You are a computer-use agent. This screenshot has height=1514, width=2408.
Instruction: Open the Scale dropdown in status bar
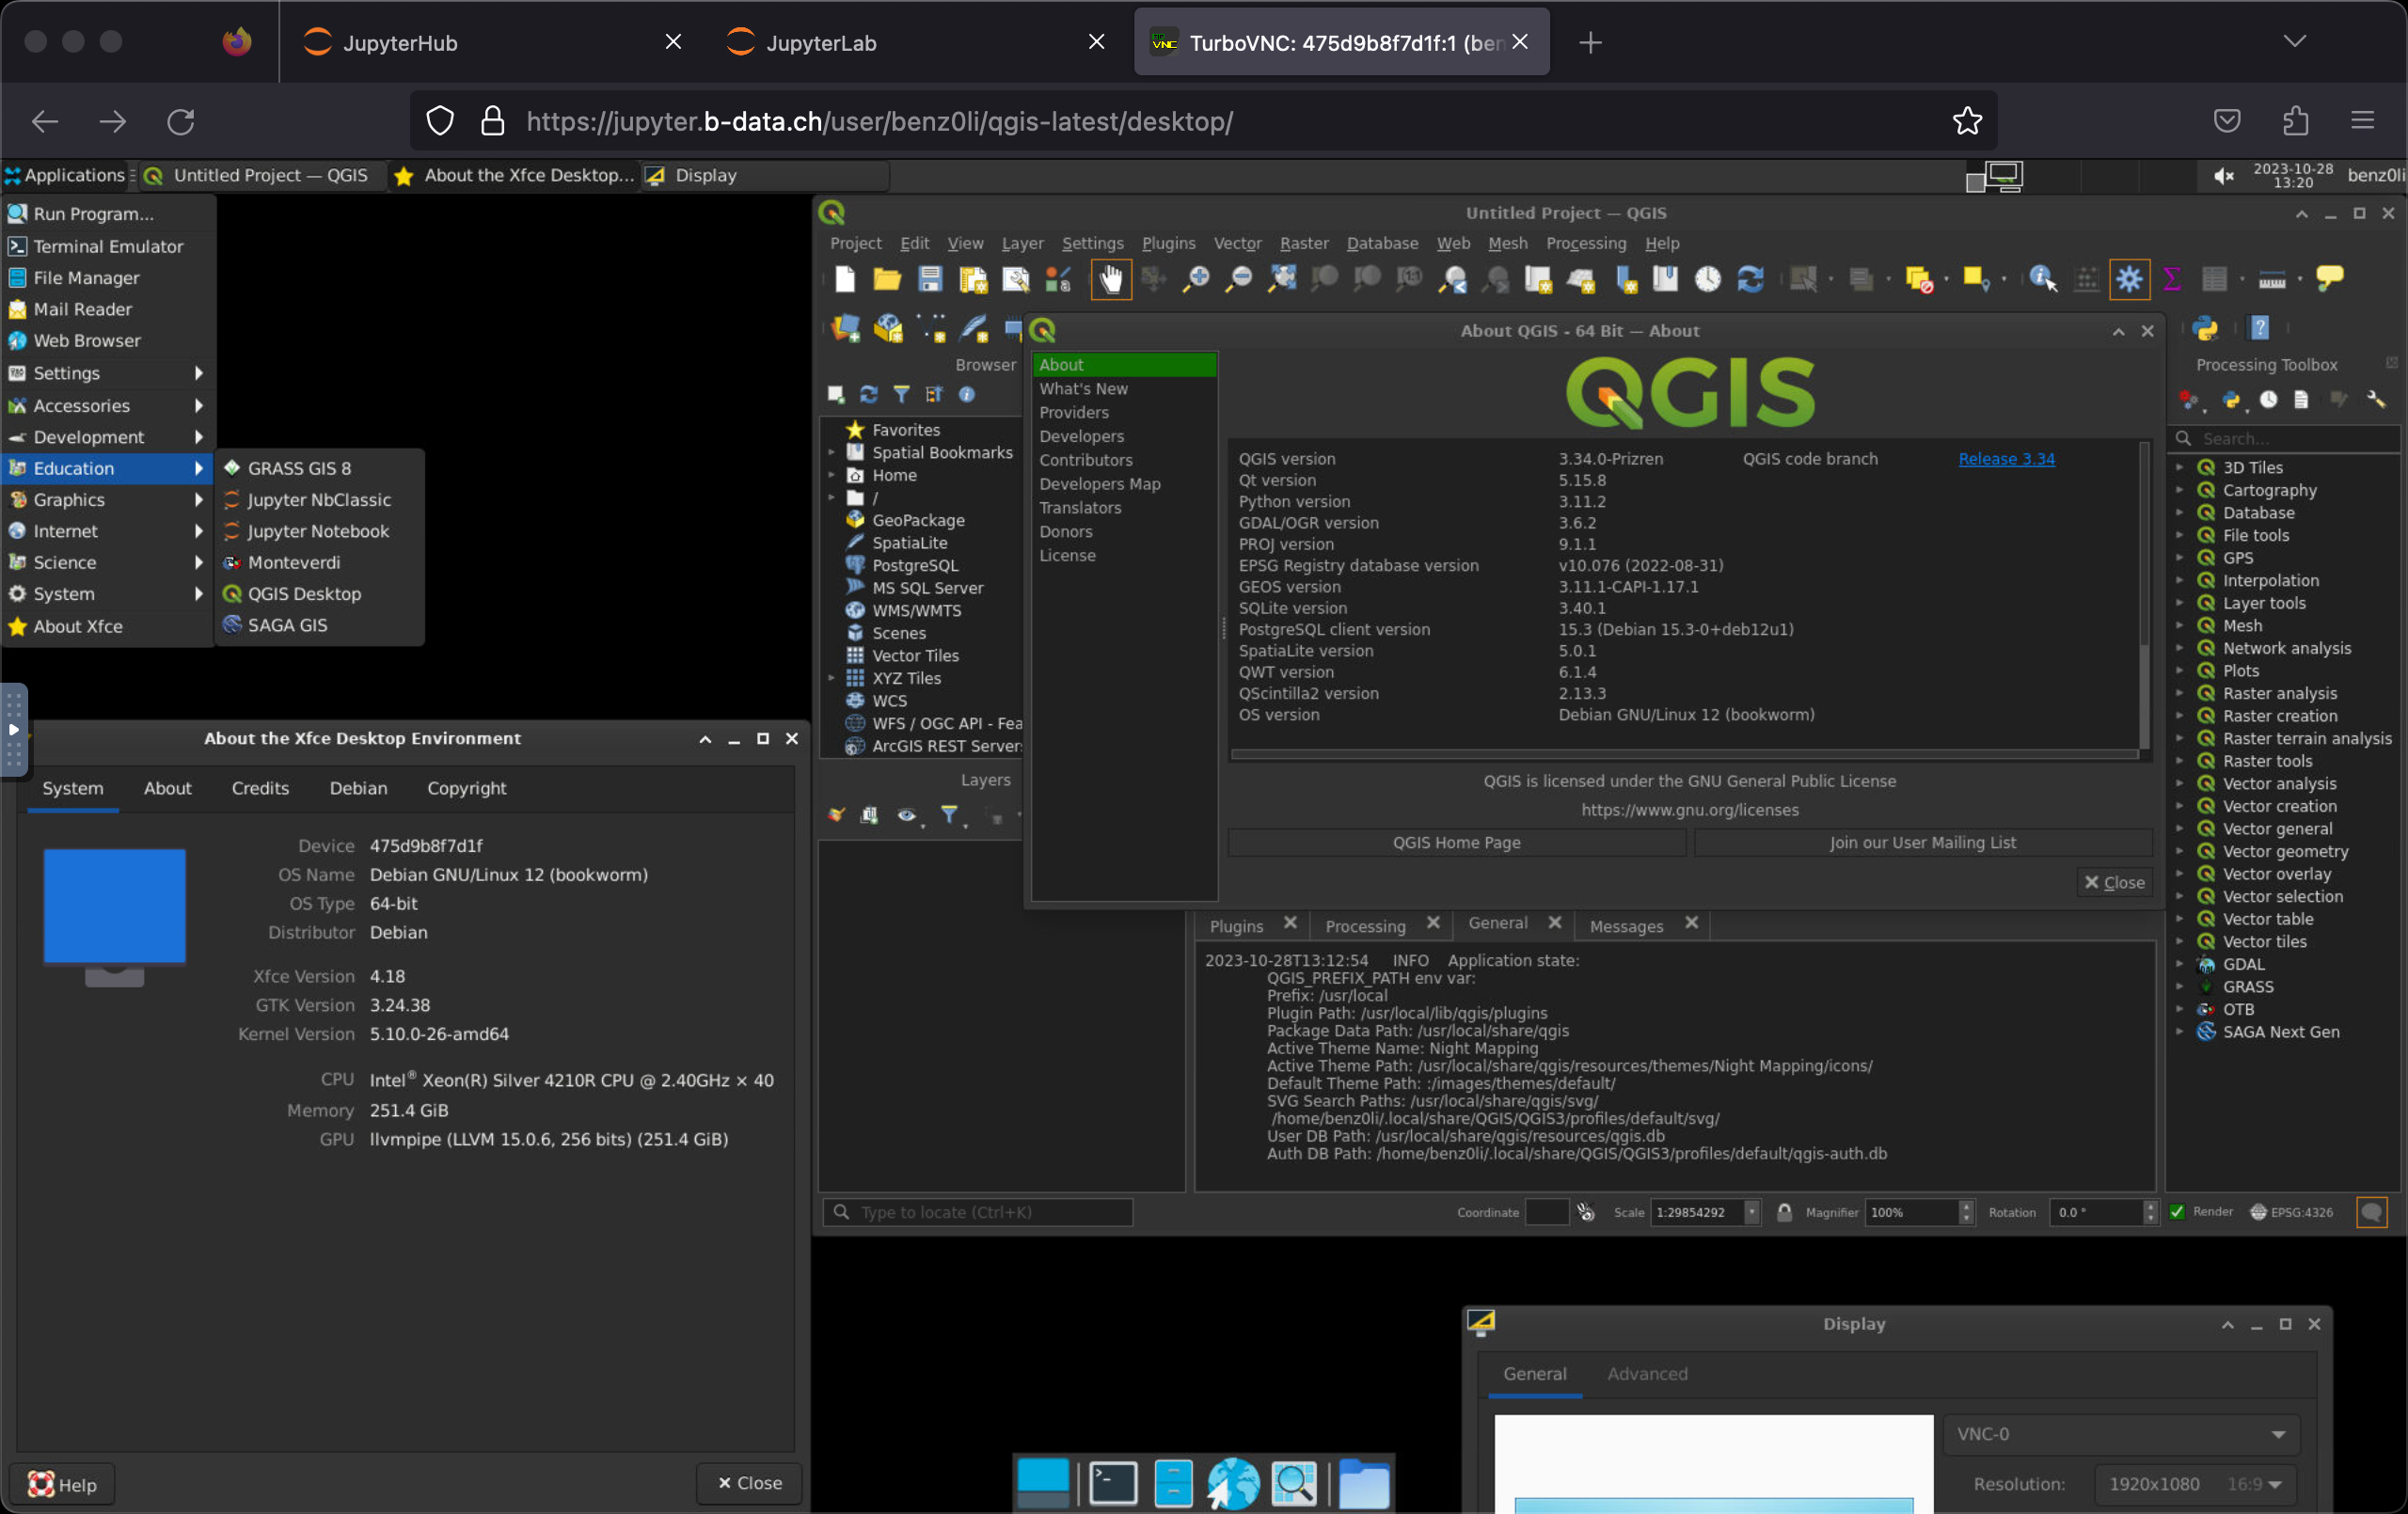click(1752, 1212)
